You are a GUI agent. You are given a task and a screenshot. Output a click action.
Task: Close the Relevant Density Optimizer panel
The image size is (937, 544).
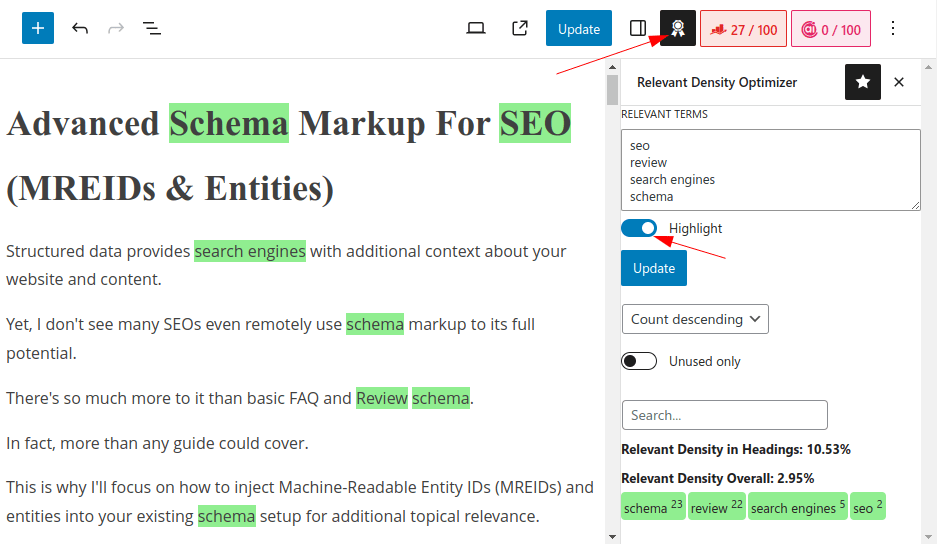tap(899, 82)
